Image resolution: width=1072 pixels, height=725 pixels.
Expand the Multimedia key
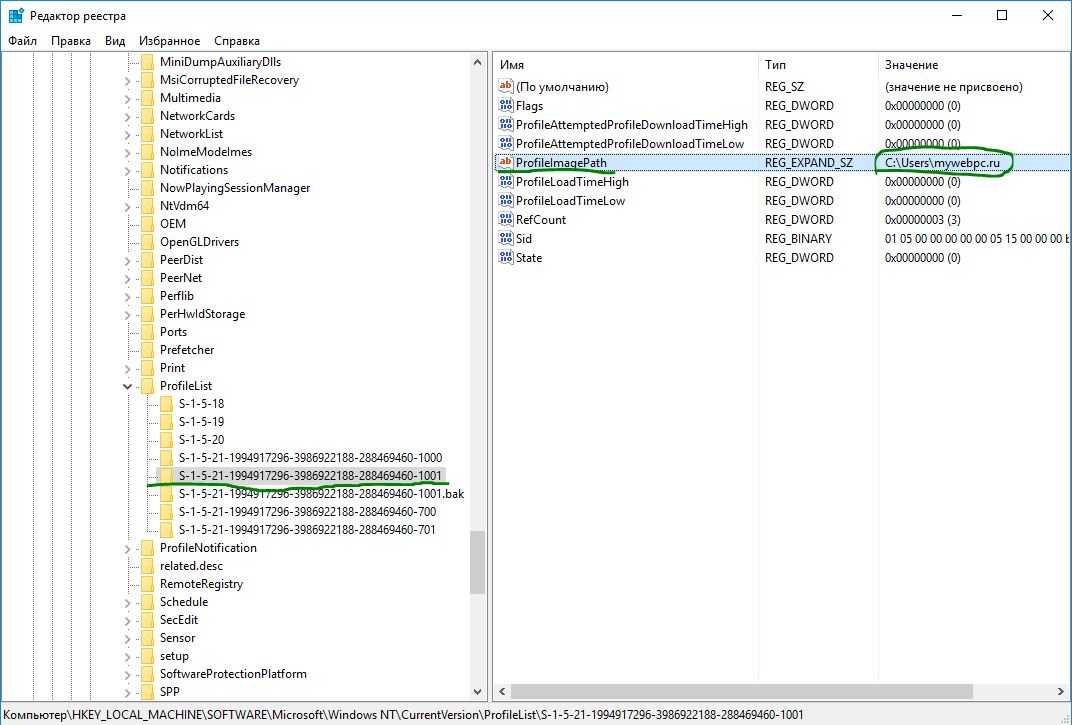128,98
